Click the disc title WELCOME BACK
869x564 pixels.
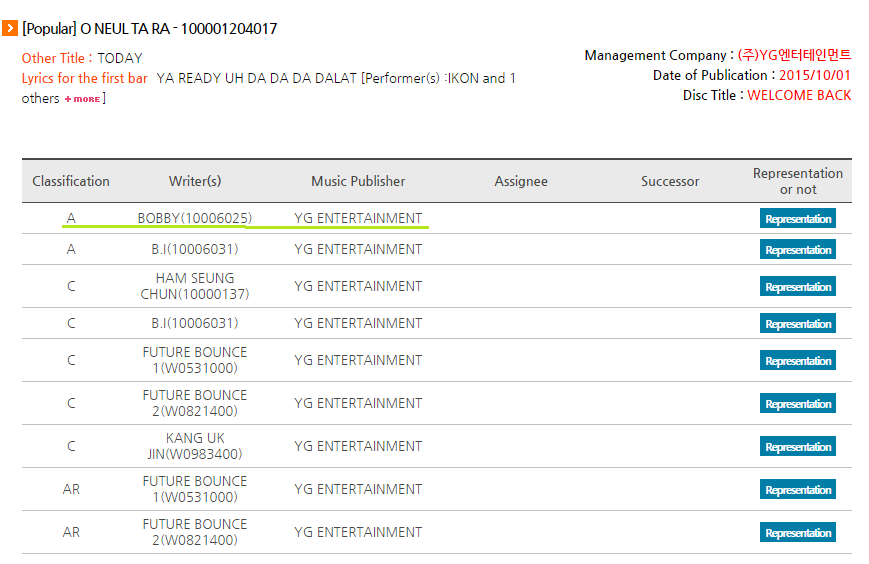[x=799, y=95]
